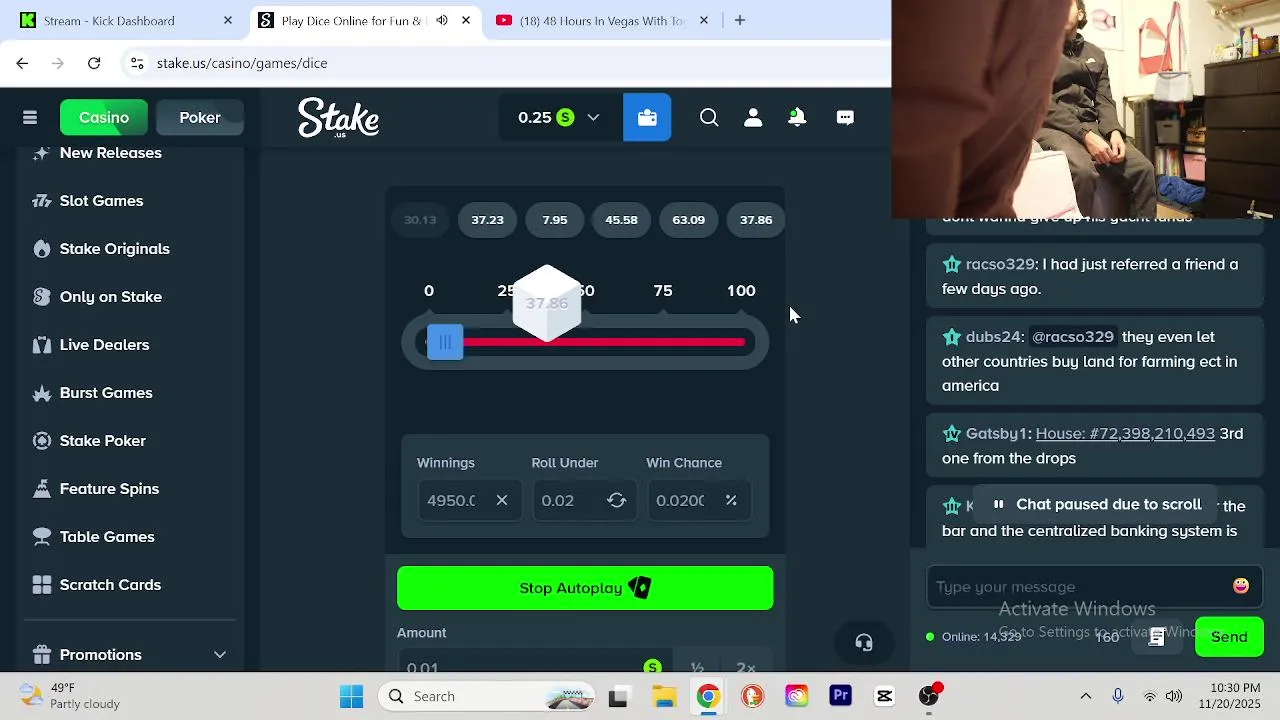Clear the Winnings multiplier with X icon
The height and width of the screenshot is (720, 1280).
pyautogui.click(x=502, y=500)
